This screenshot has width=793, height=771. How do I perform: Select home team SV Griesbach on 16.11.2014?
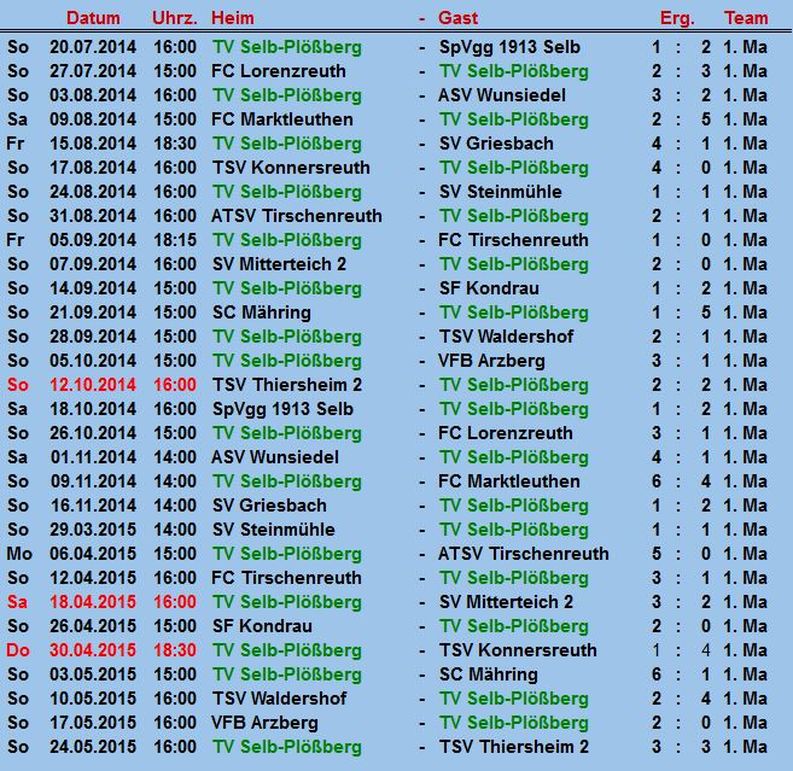coord(269,505)
